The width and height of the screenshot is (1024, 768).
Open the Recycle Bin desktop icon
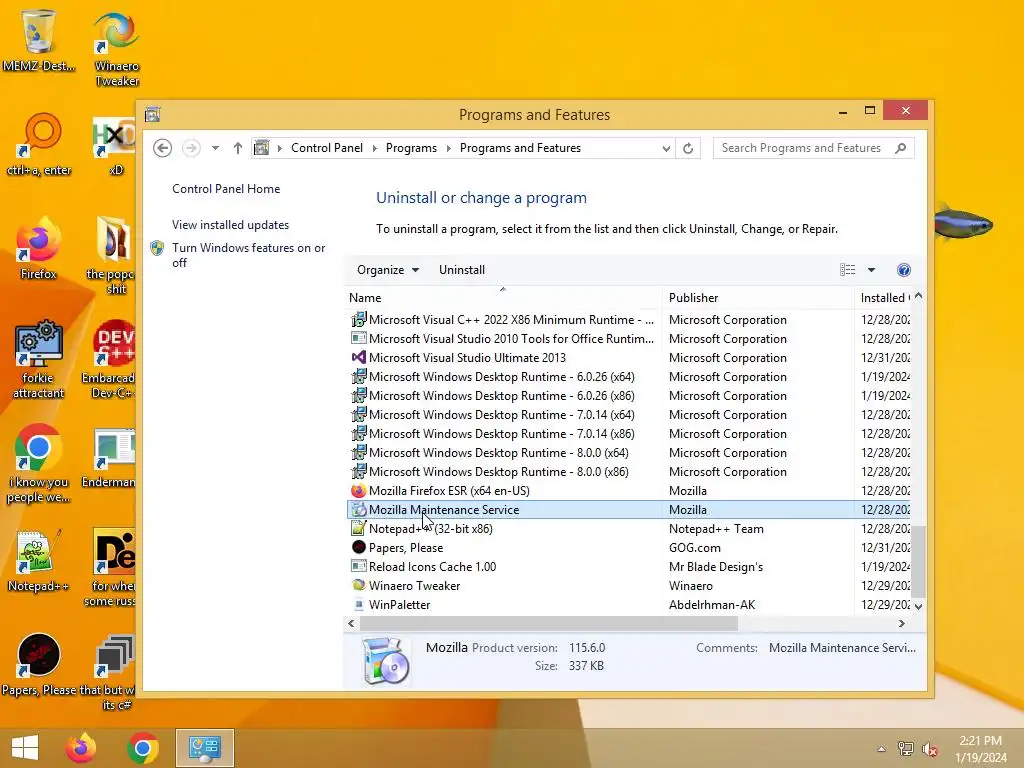click(x=39, y=40)
